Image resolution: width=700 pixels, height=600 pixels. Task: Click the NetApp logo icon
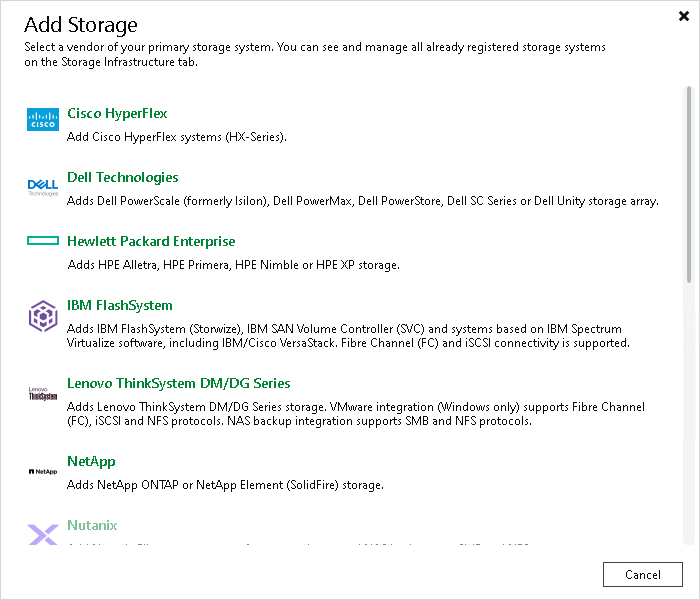pyautogui.click(x=43, y=471)
